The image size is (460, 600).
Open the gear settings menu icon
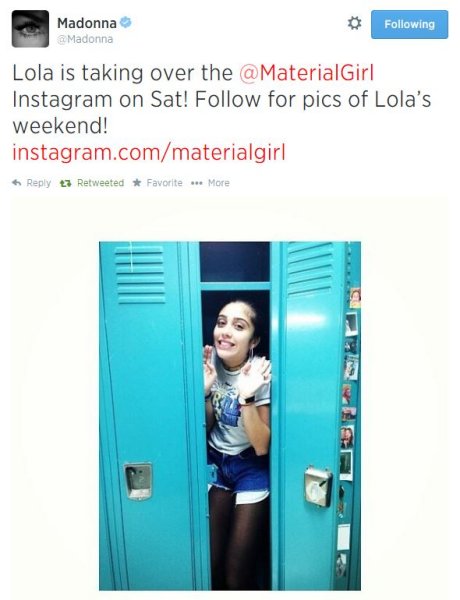354,23
